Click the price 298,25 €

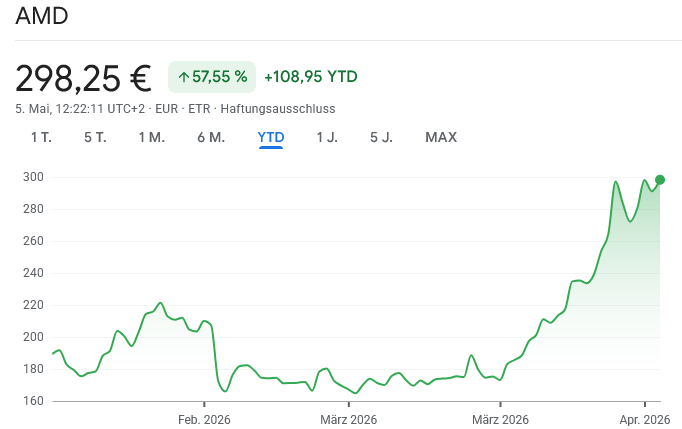coord(83,78)
